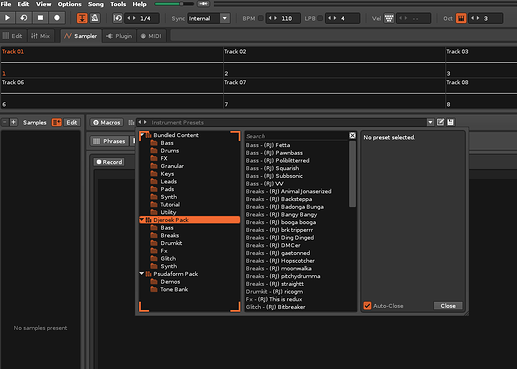Open the Options menu
The height and width of the screenshot is (369, 517).
(69, 4)
